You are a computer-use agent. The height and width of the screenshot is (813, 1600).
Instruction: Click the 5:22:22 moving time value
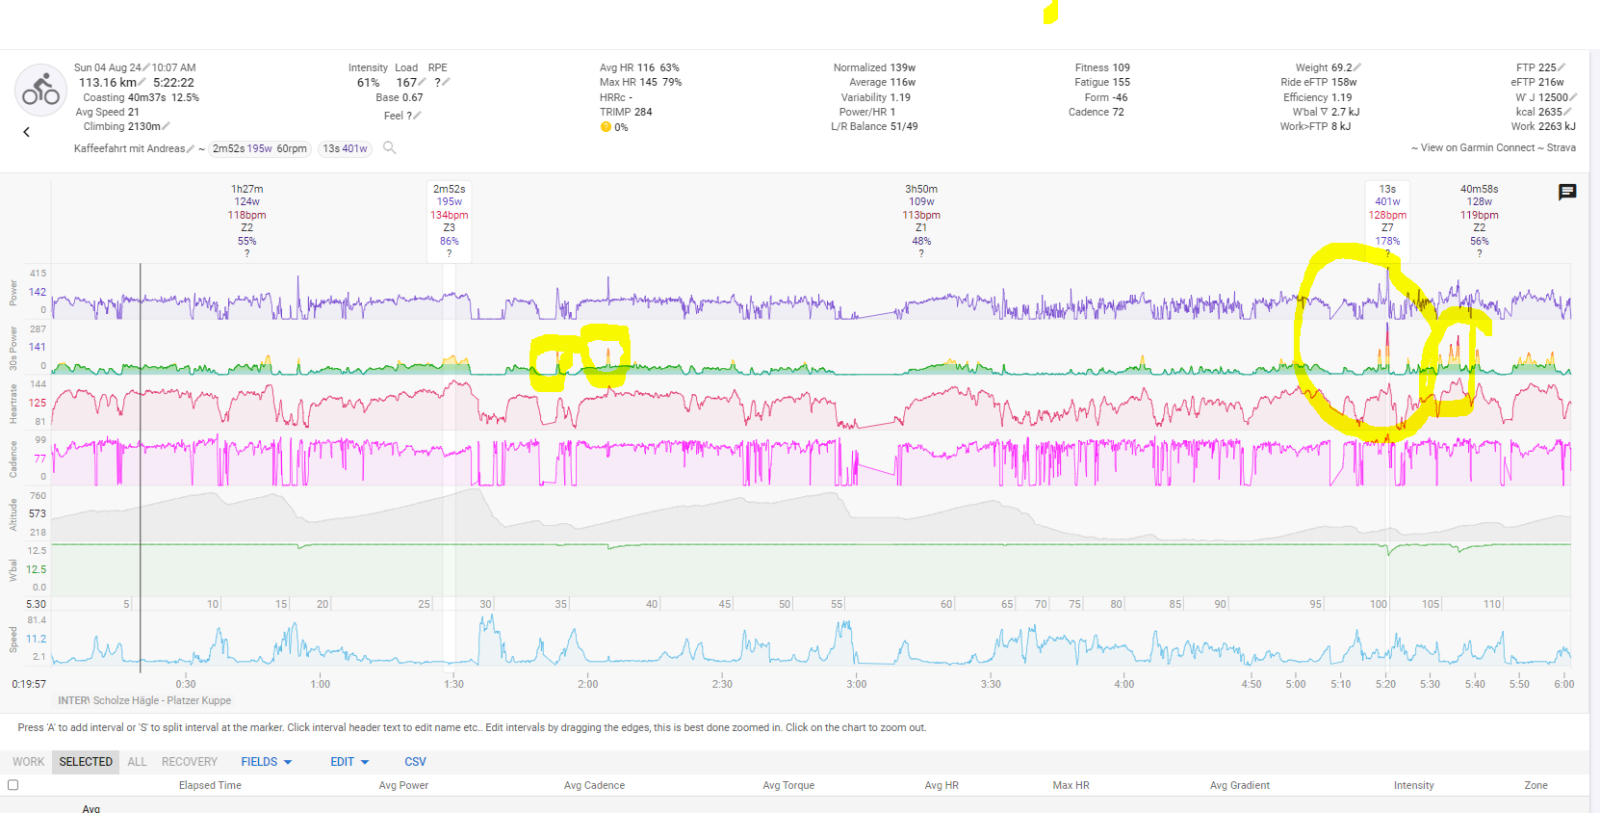pos(173,83)
